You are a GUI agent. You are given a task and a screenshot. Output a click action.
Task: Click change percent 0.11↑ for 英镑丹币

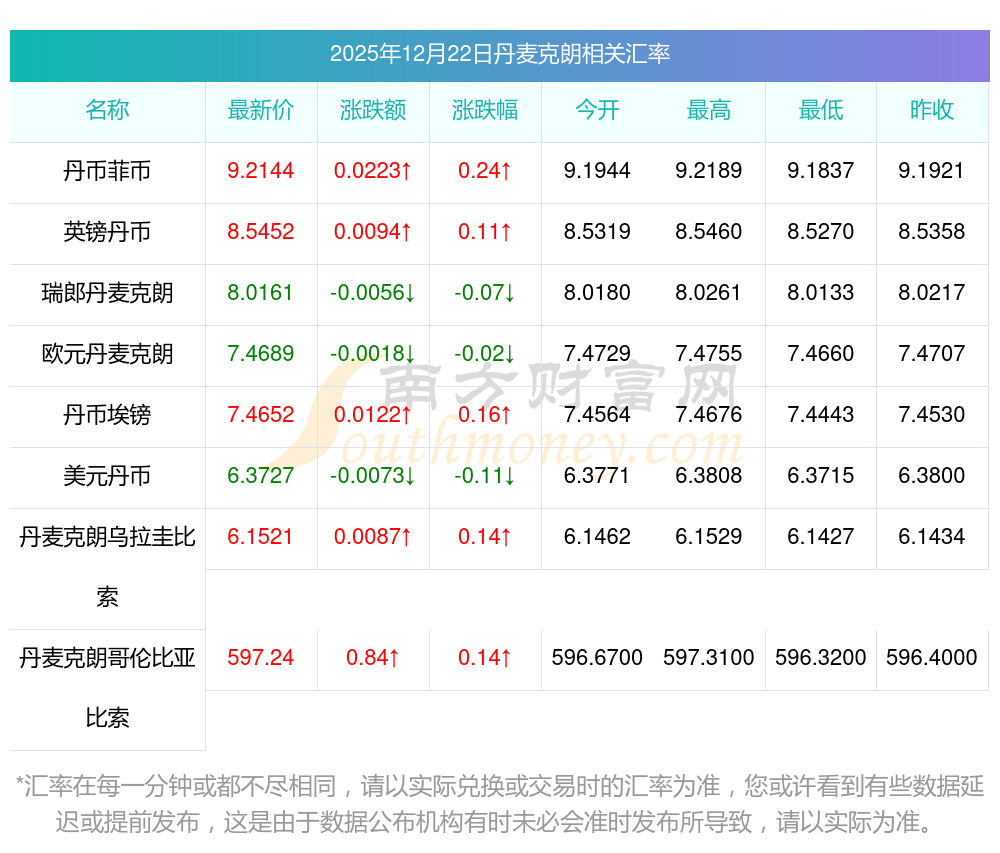pyautogui.click(x=485, y=231)
